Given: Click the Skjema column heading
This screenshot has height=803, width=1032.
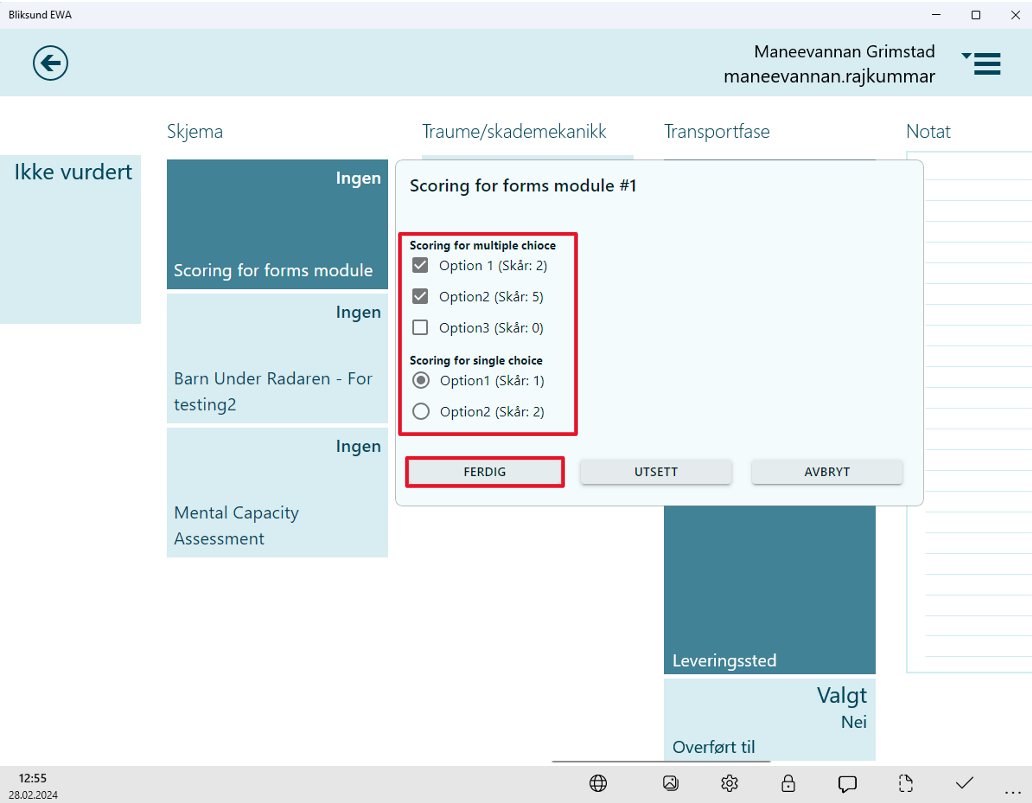Looking at the screenshot, I should coord(195,132).
